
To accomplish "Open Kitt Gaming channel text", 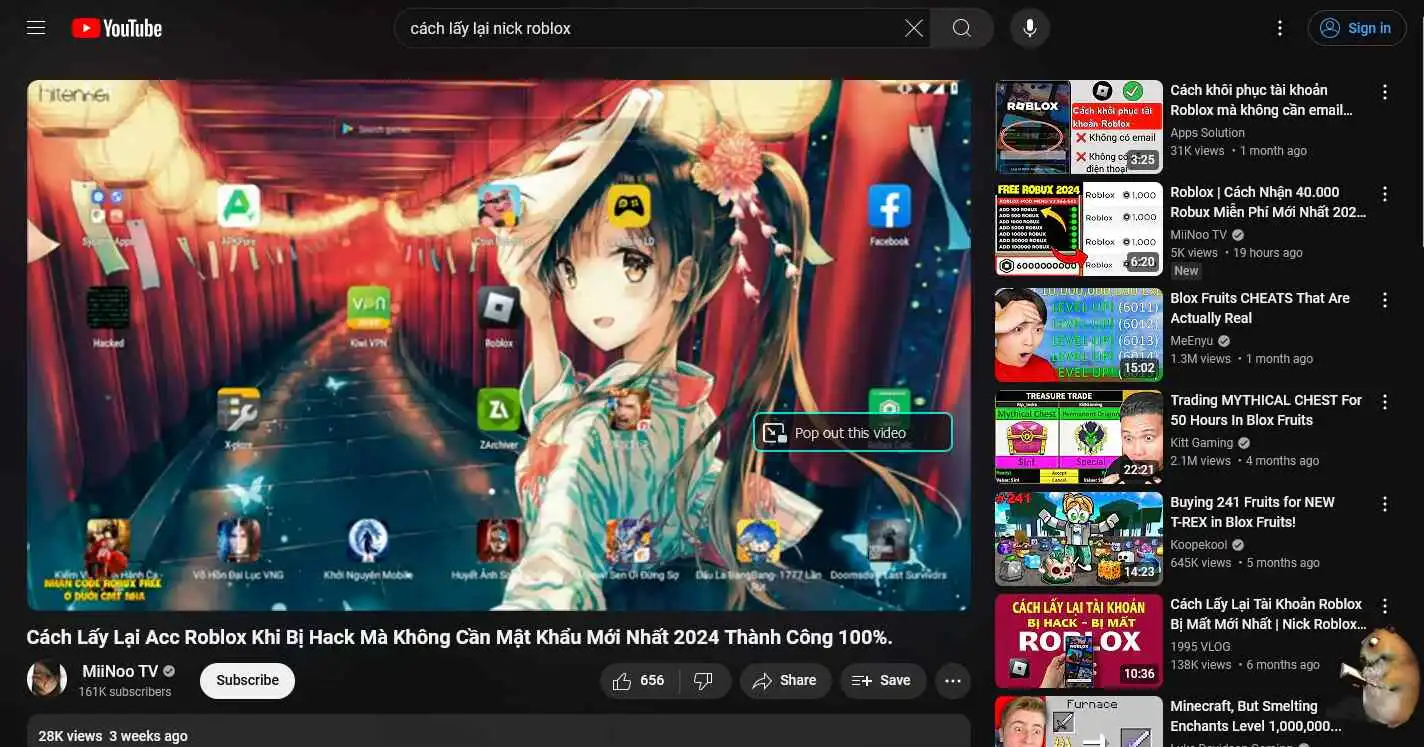I will (x=1201, y=443).
